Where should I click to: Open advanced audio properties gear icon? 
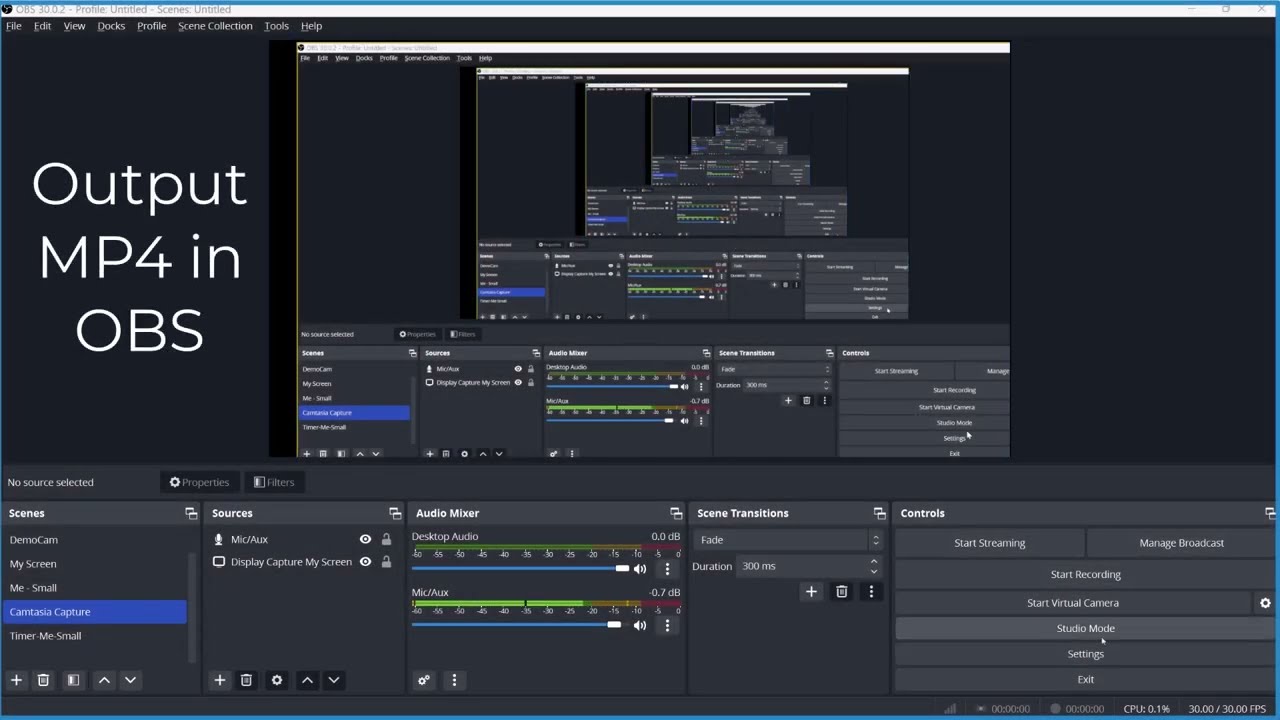(x=424, y=680)
